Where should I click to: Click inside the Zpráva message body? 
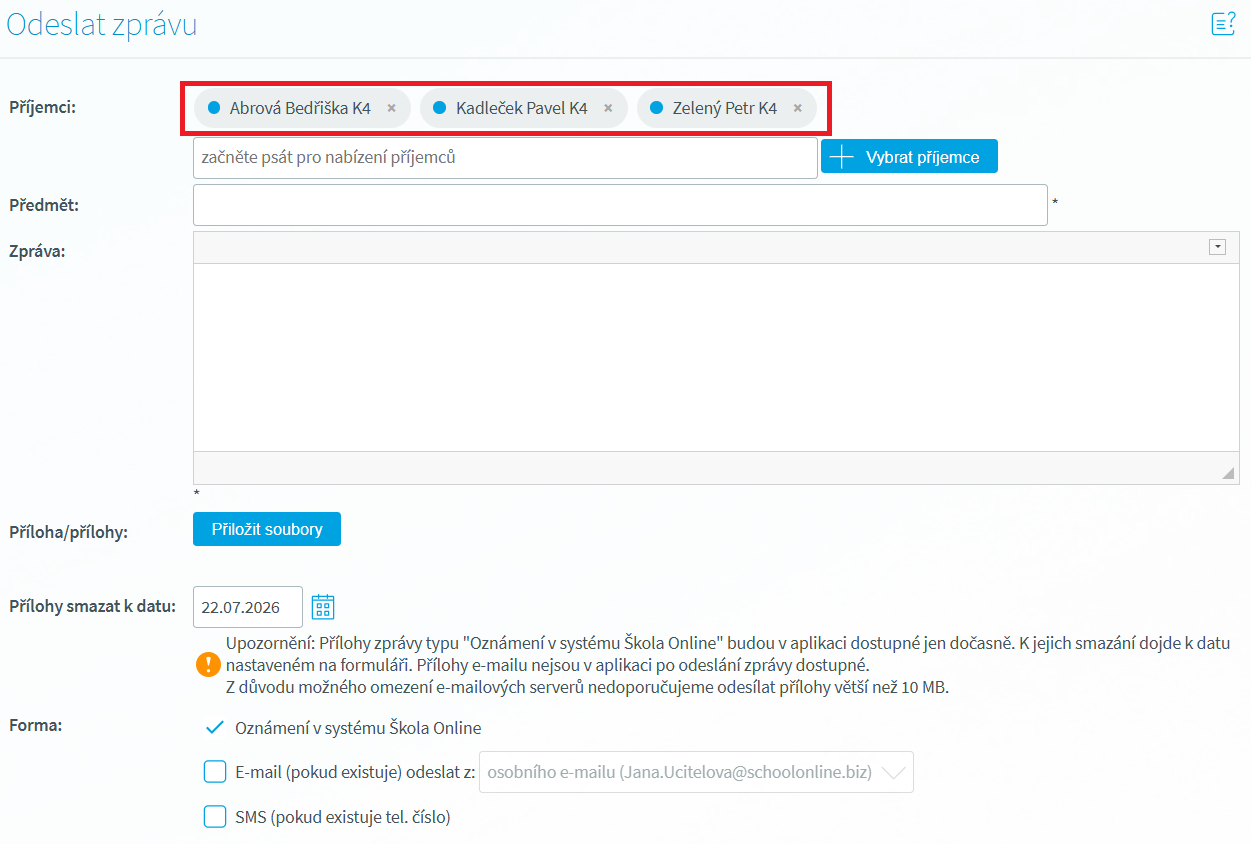(x=715, y=357)
